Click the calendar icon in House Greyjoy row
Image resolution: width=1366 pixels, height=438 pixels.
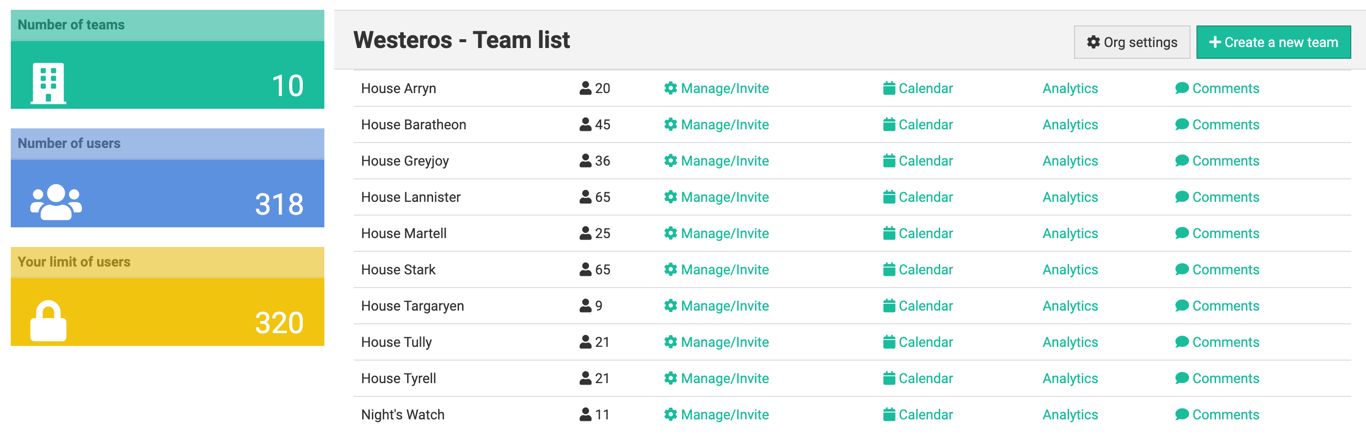coord(889,161)
